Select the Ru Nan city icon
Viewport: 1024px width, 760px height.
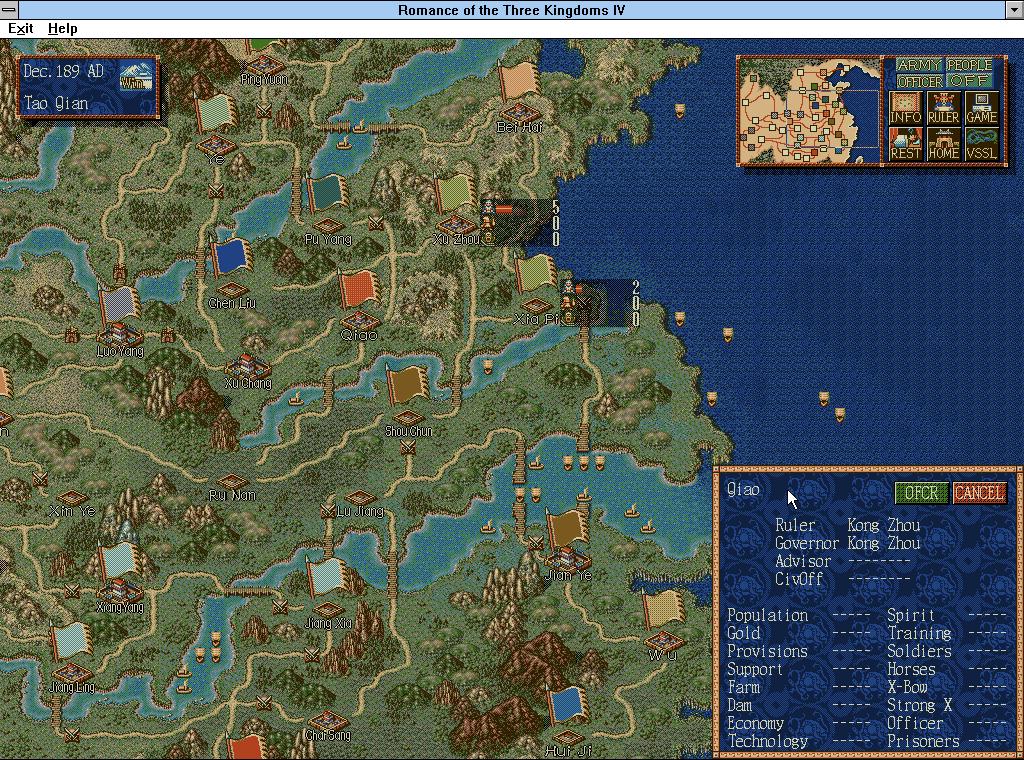[232, 482]
